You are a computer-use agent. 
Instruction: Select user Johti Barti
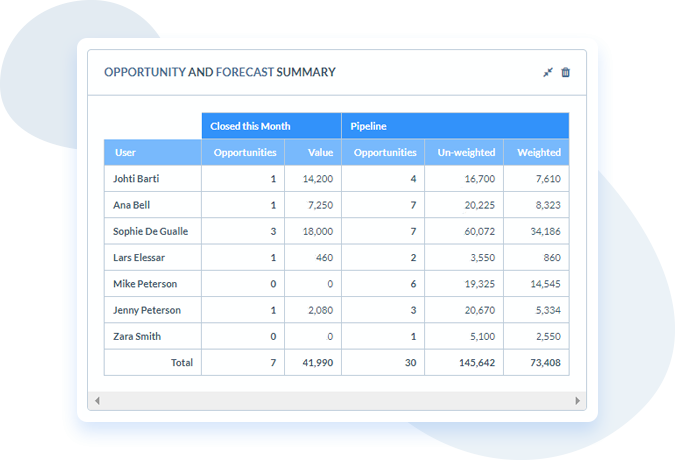(x=136, y=179)
